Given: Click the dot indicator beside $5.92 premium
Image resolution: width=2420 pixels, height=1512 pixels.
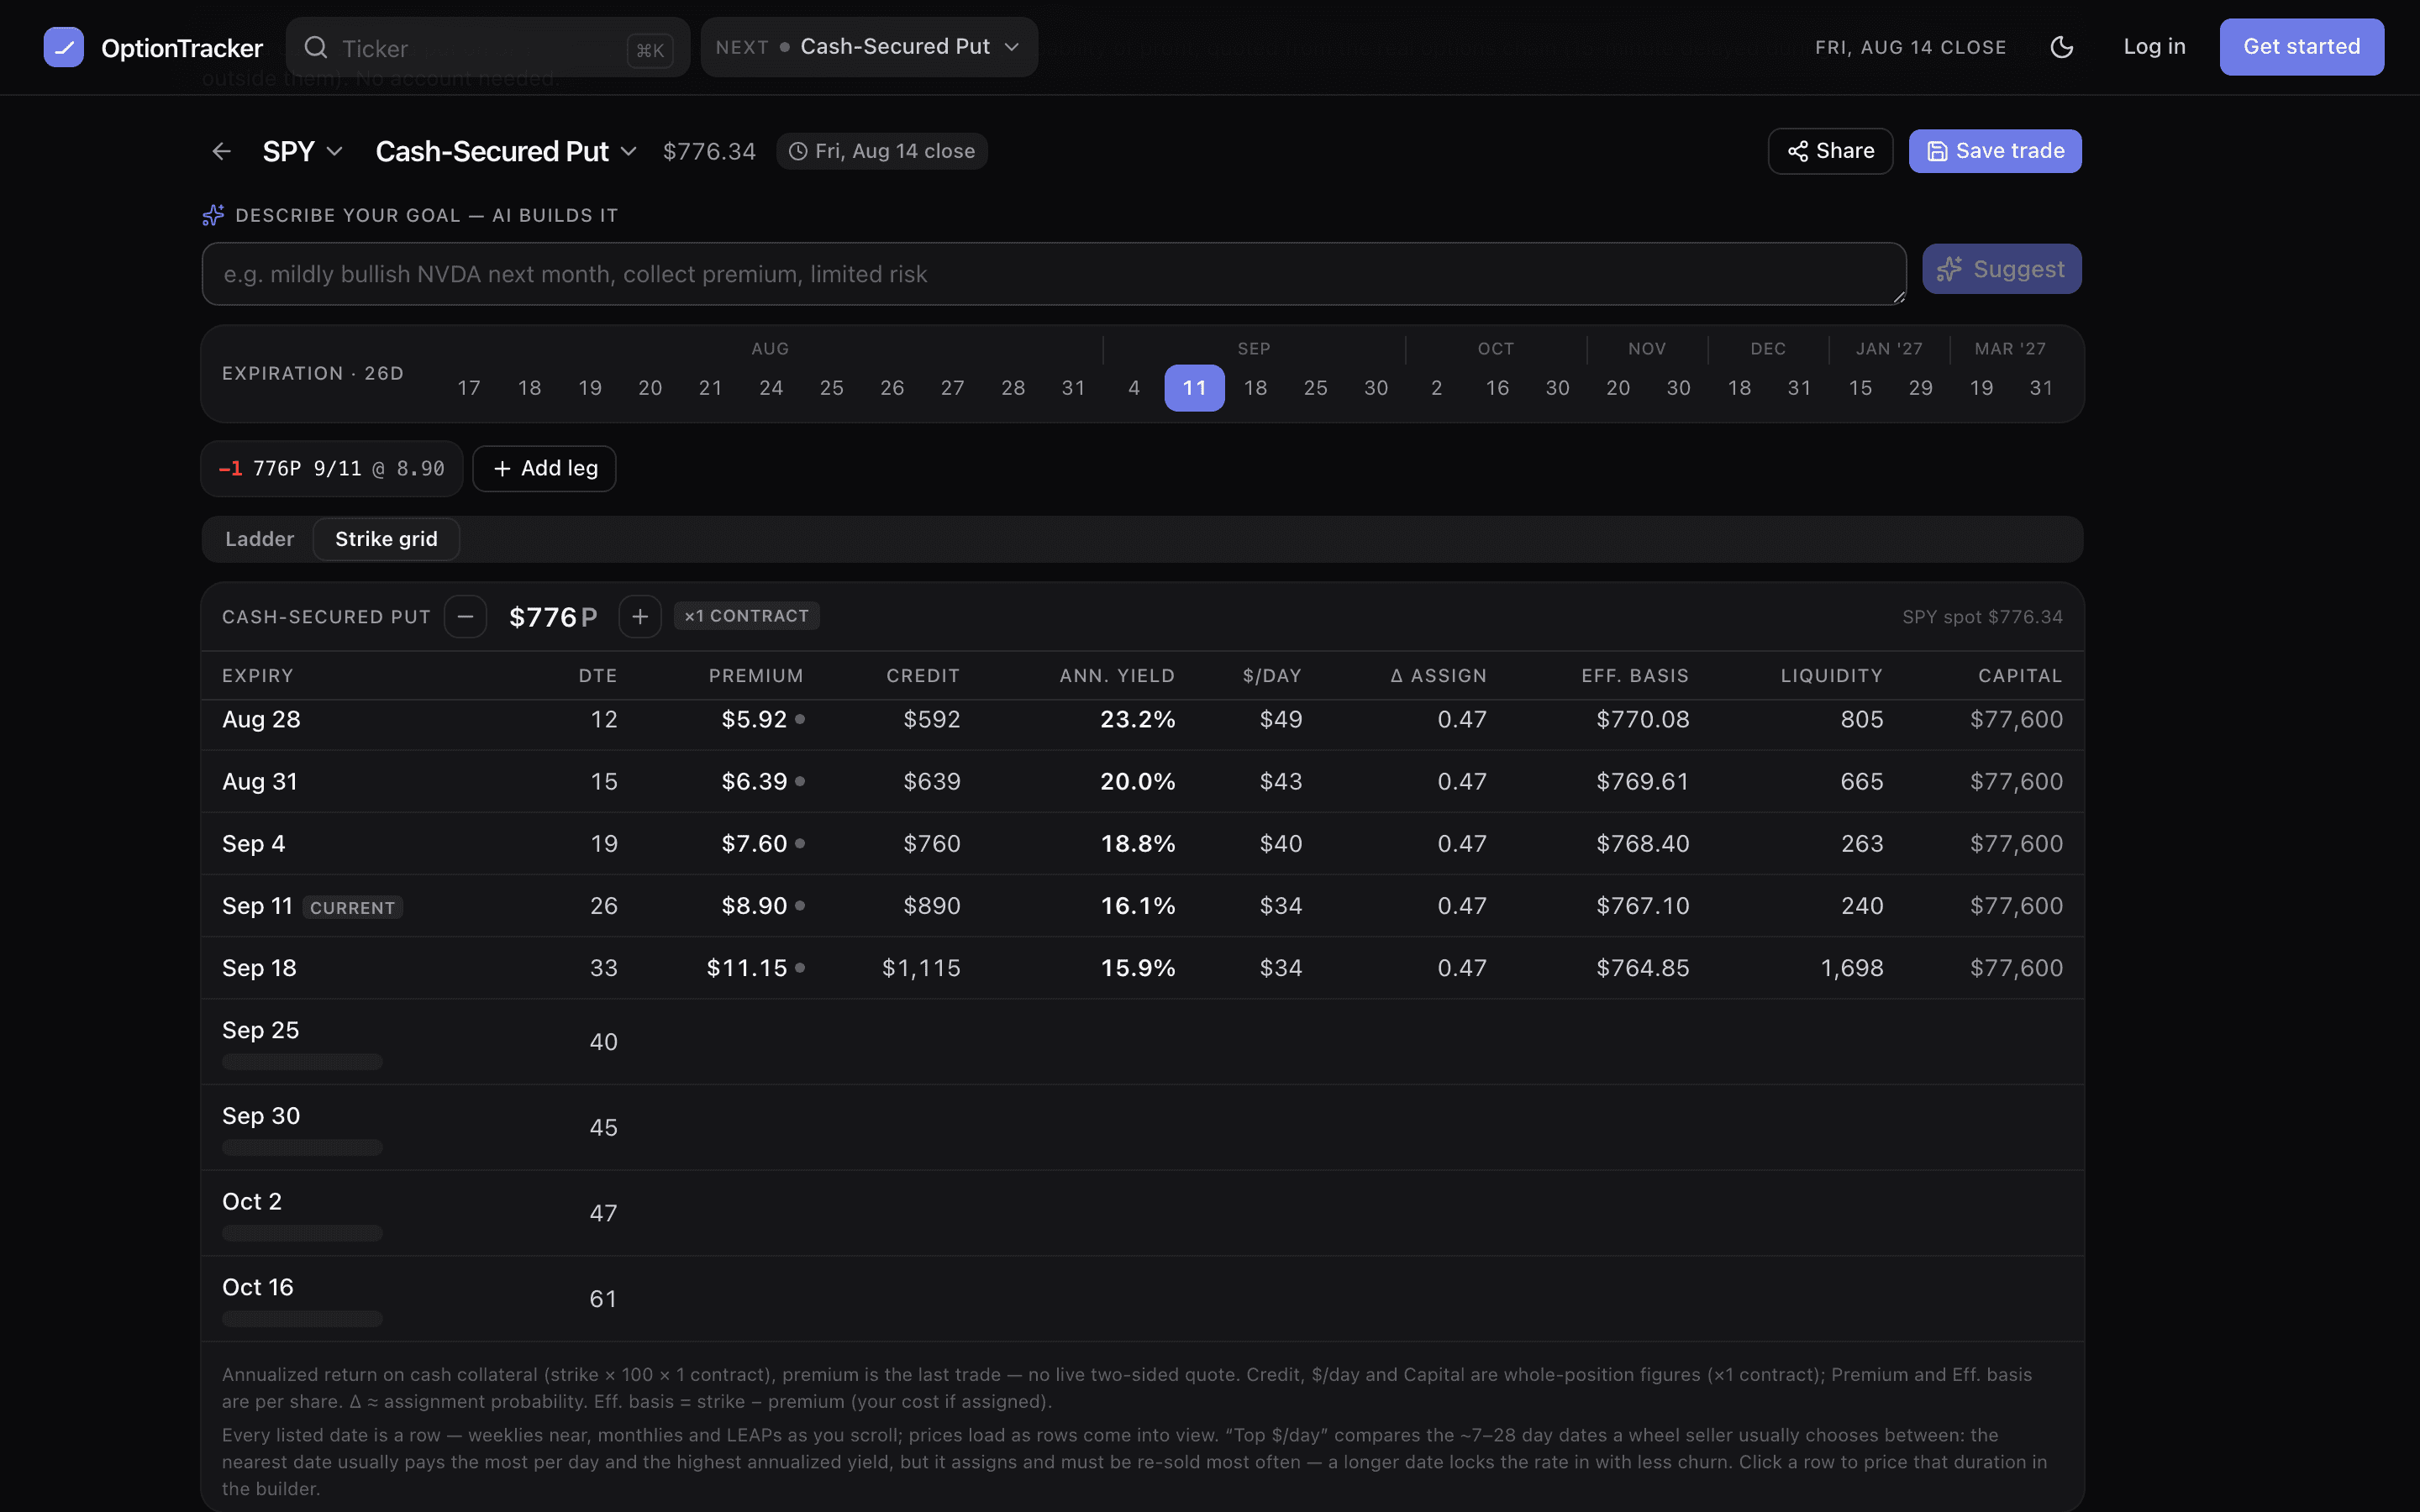Looking at the screenshot, I should [x=800, y=719].
